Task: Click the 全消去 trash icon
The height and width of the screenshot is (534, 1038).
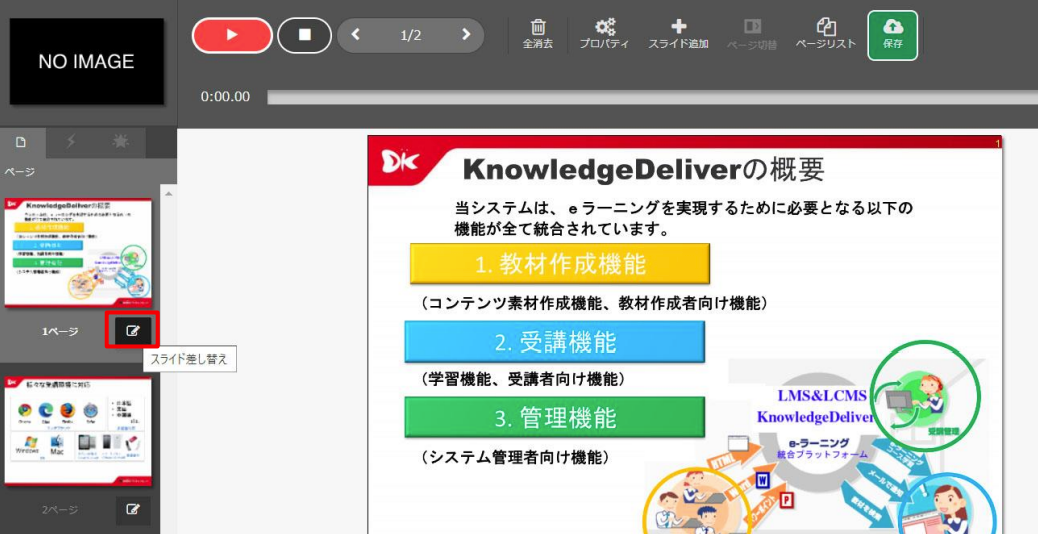Action: click(x=538, y=34)
